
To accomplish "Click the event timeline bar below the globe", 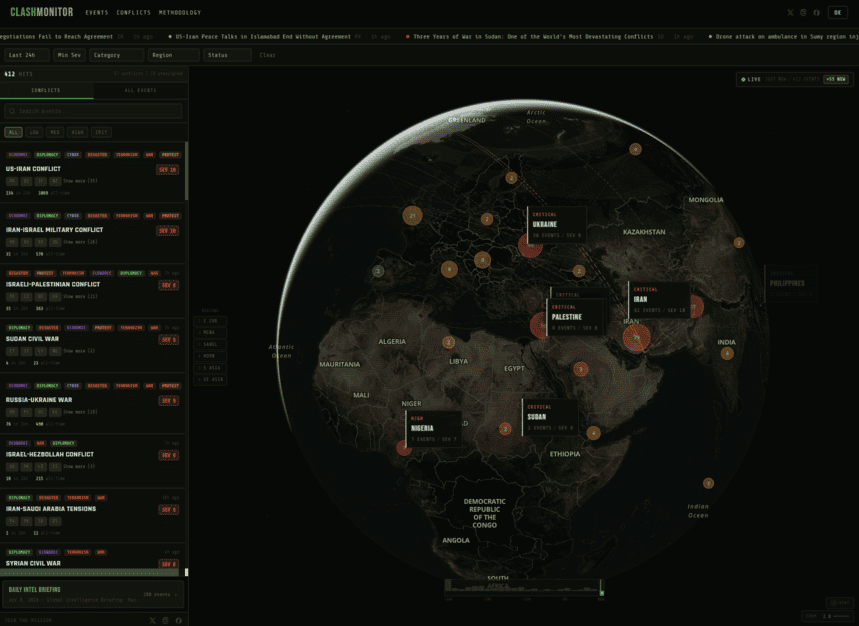I will [525, 585].
